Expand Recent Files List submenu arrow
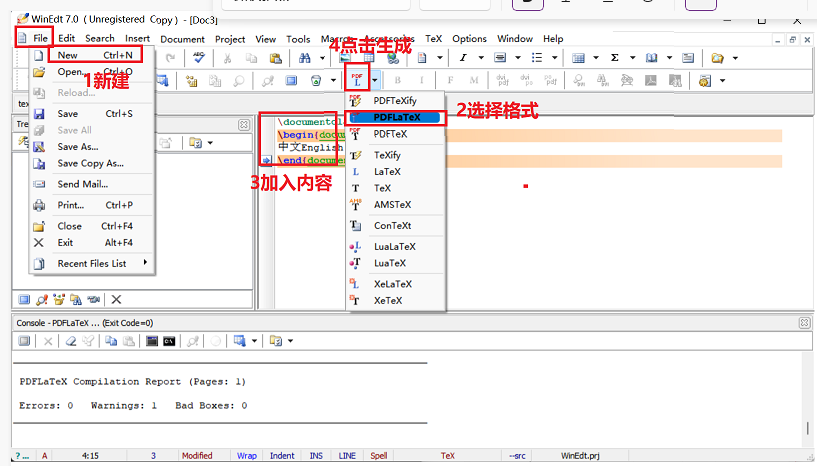817x466 pixels. tap(145, 263)
